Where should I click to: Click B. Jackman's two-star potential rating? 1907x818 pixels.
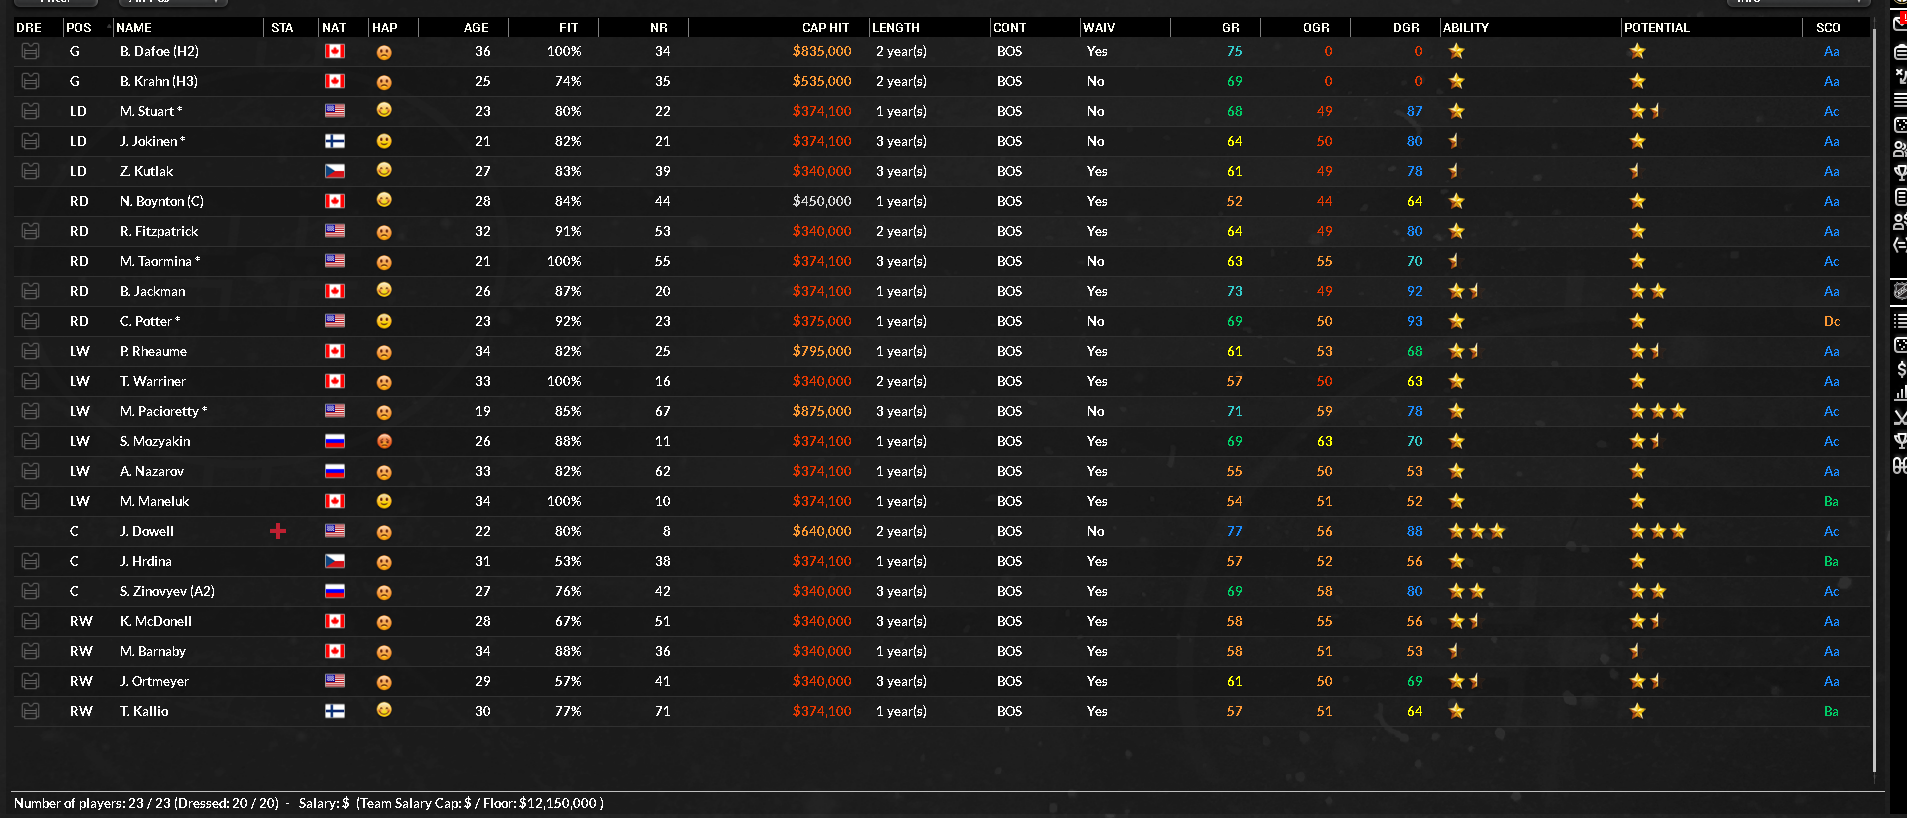tap(1648, 291)
